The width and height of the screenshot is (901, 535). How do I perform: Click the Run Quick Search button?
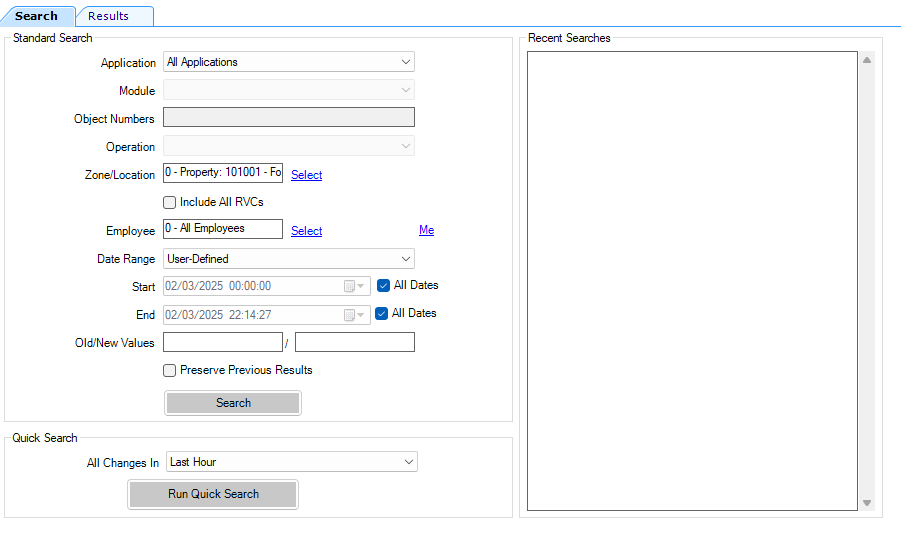pos(213,494)
